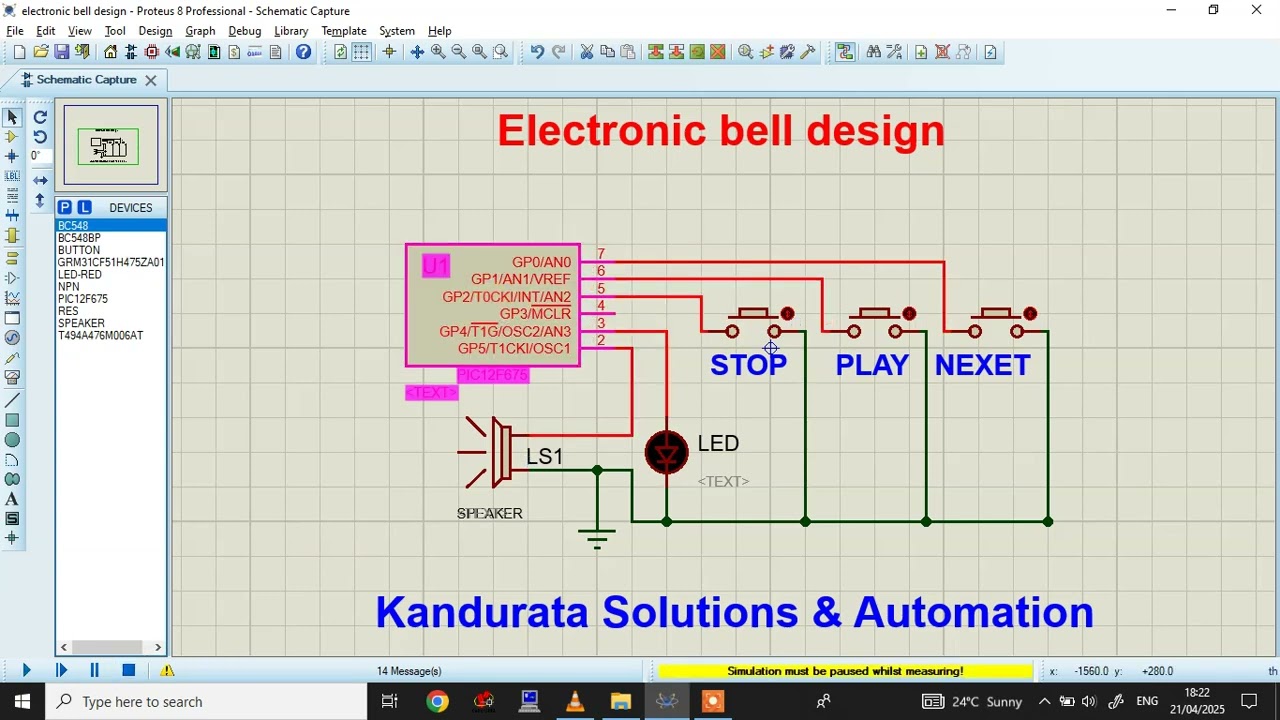Select the 2D graphics circle tool

pyautogui.click(x=12, y=440)
